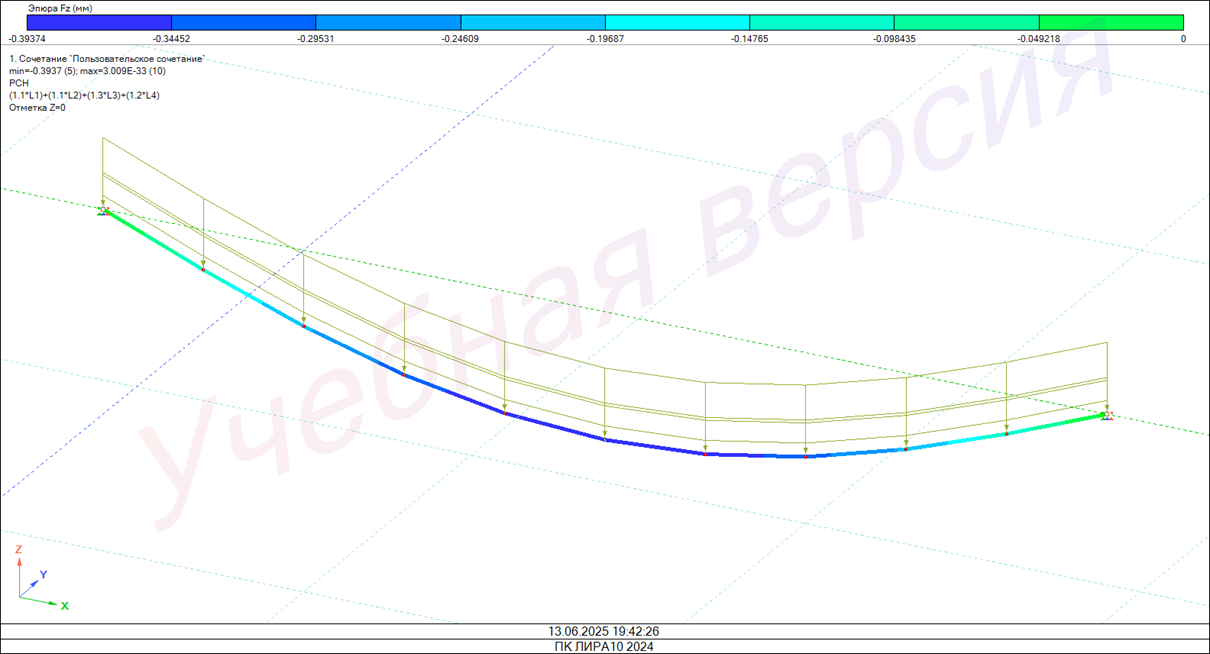Click the 'ПК ЛИРА10 2024' footer
This screenshot has height=654, width=1210.
click(604, 646)
